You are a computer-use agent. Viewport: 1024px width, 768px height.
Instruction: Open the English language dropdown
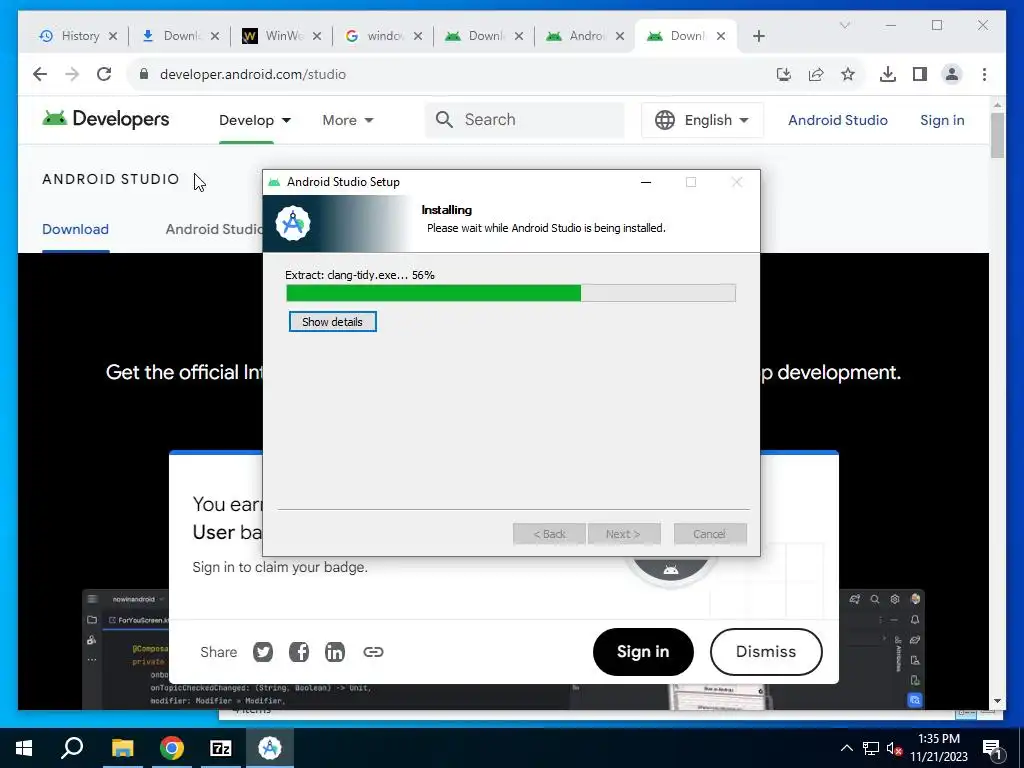(x=702, y=120)
